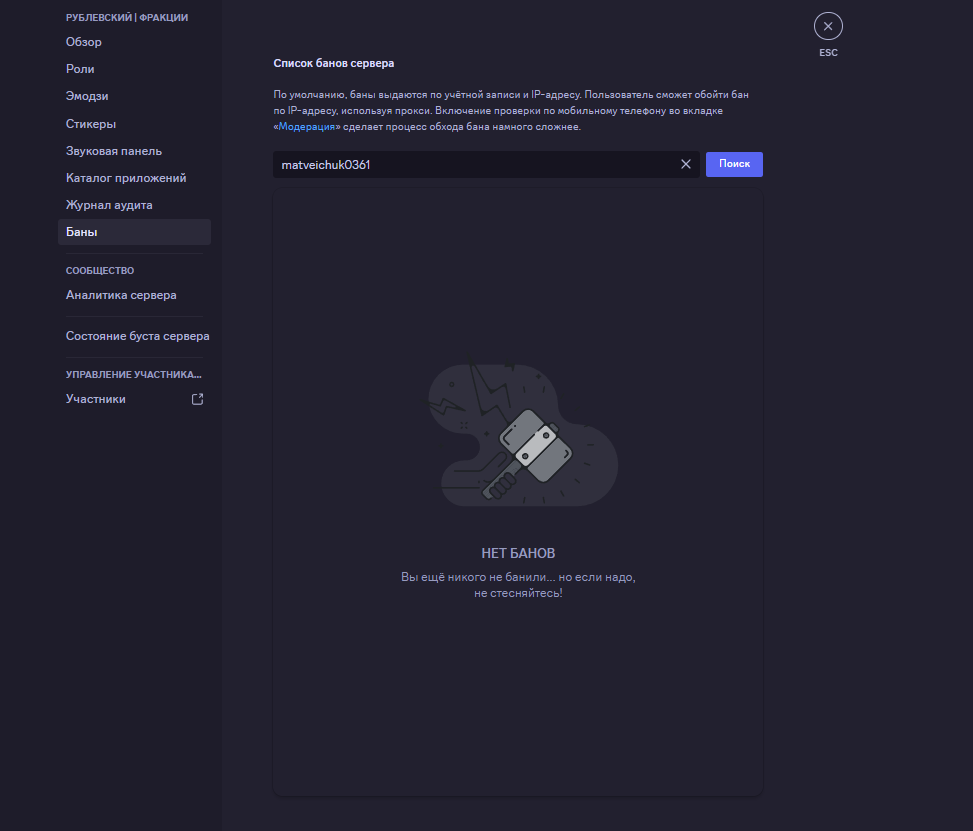Select the Баны sidebar item

134,232
